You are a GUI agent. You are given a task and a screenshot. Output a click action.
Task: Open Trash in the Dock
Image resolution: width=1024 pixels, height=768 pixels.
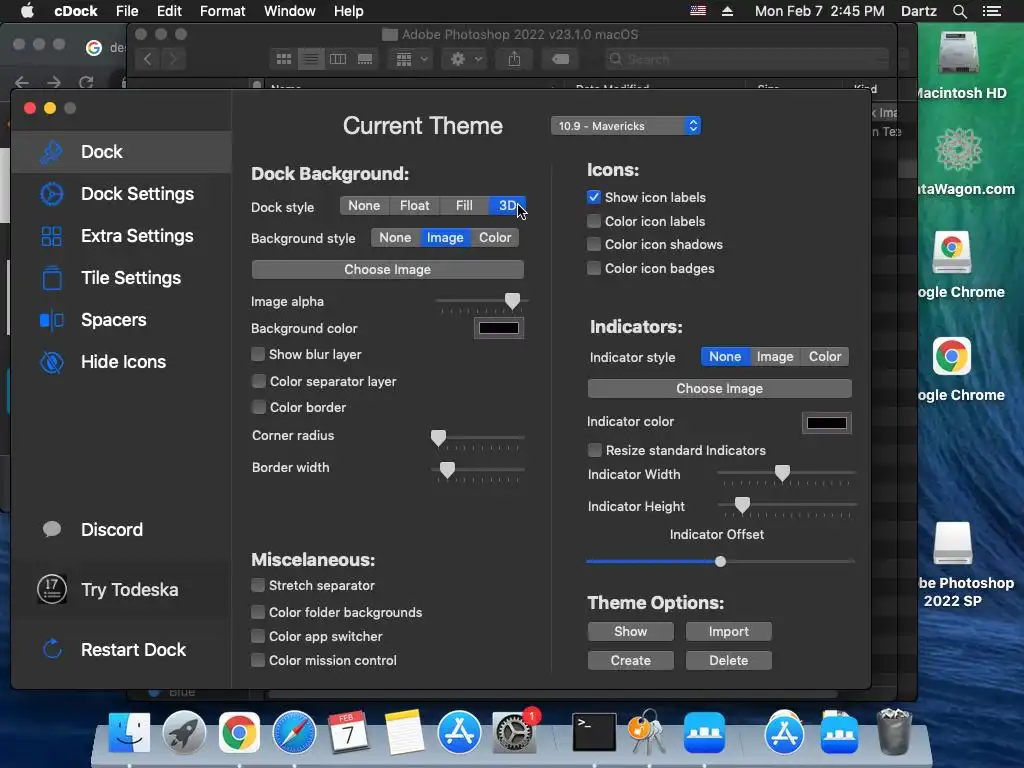[893, 733]
